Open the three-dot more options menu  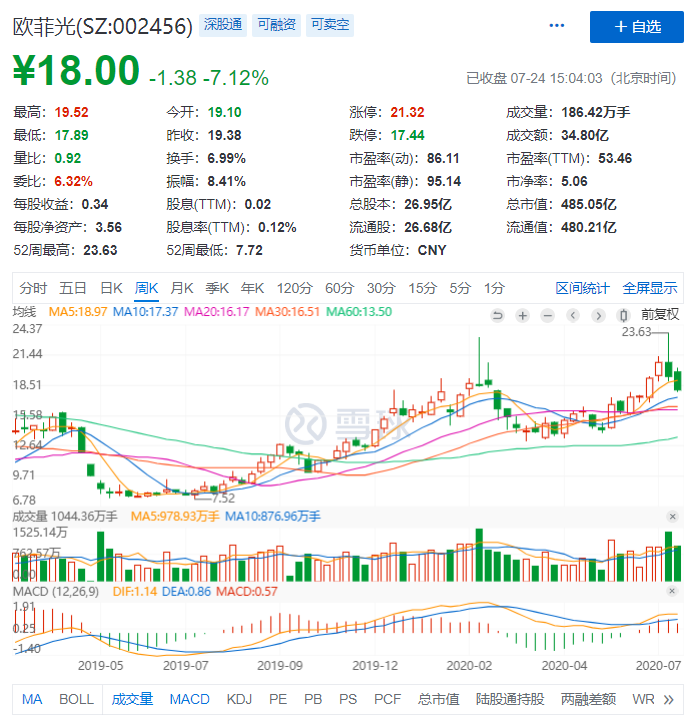coord(557,25)
